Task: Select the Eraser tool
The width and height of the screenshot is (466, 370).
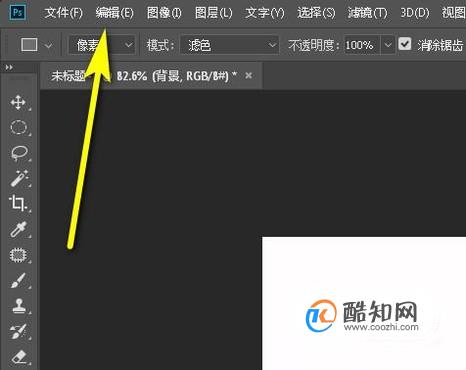Action: (x=19, y=357)
